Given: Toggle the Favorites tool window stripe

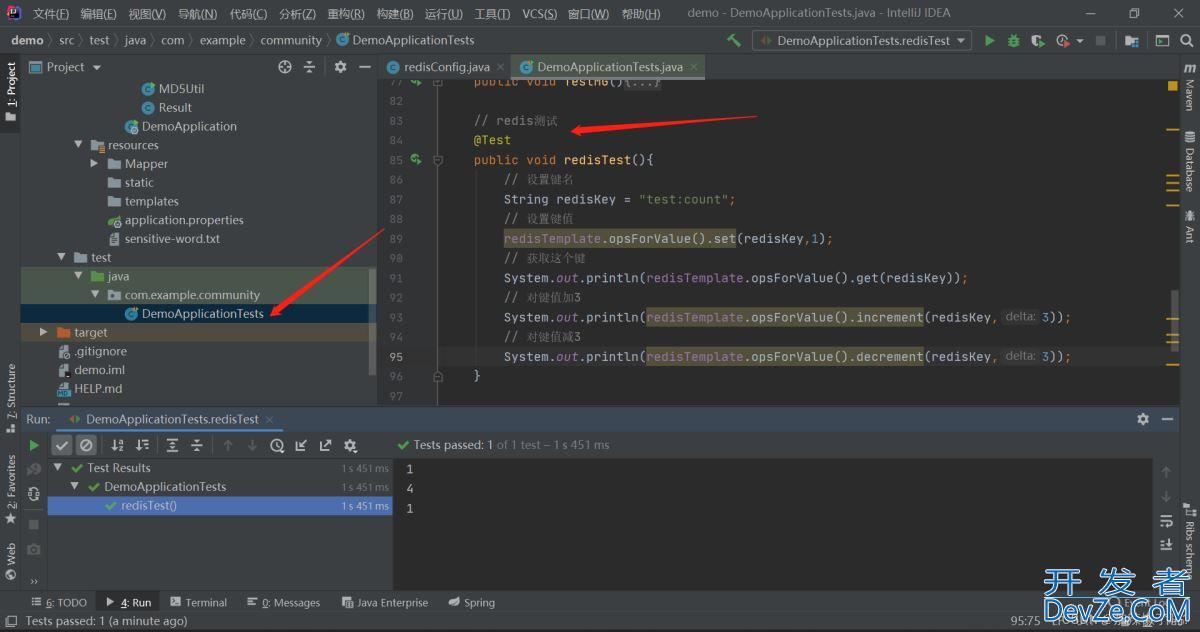Looking at the screenshot, I should [11, 490].
